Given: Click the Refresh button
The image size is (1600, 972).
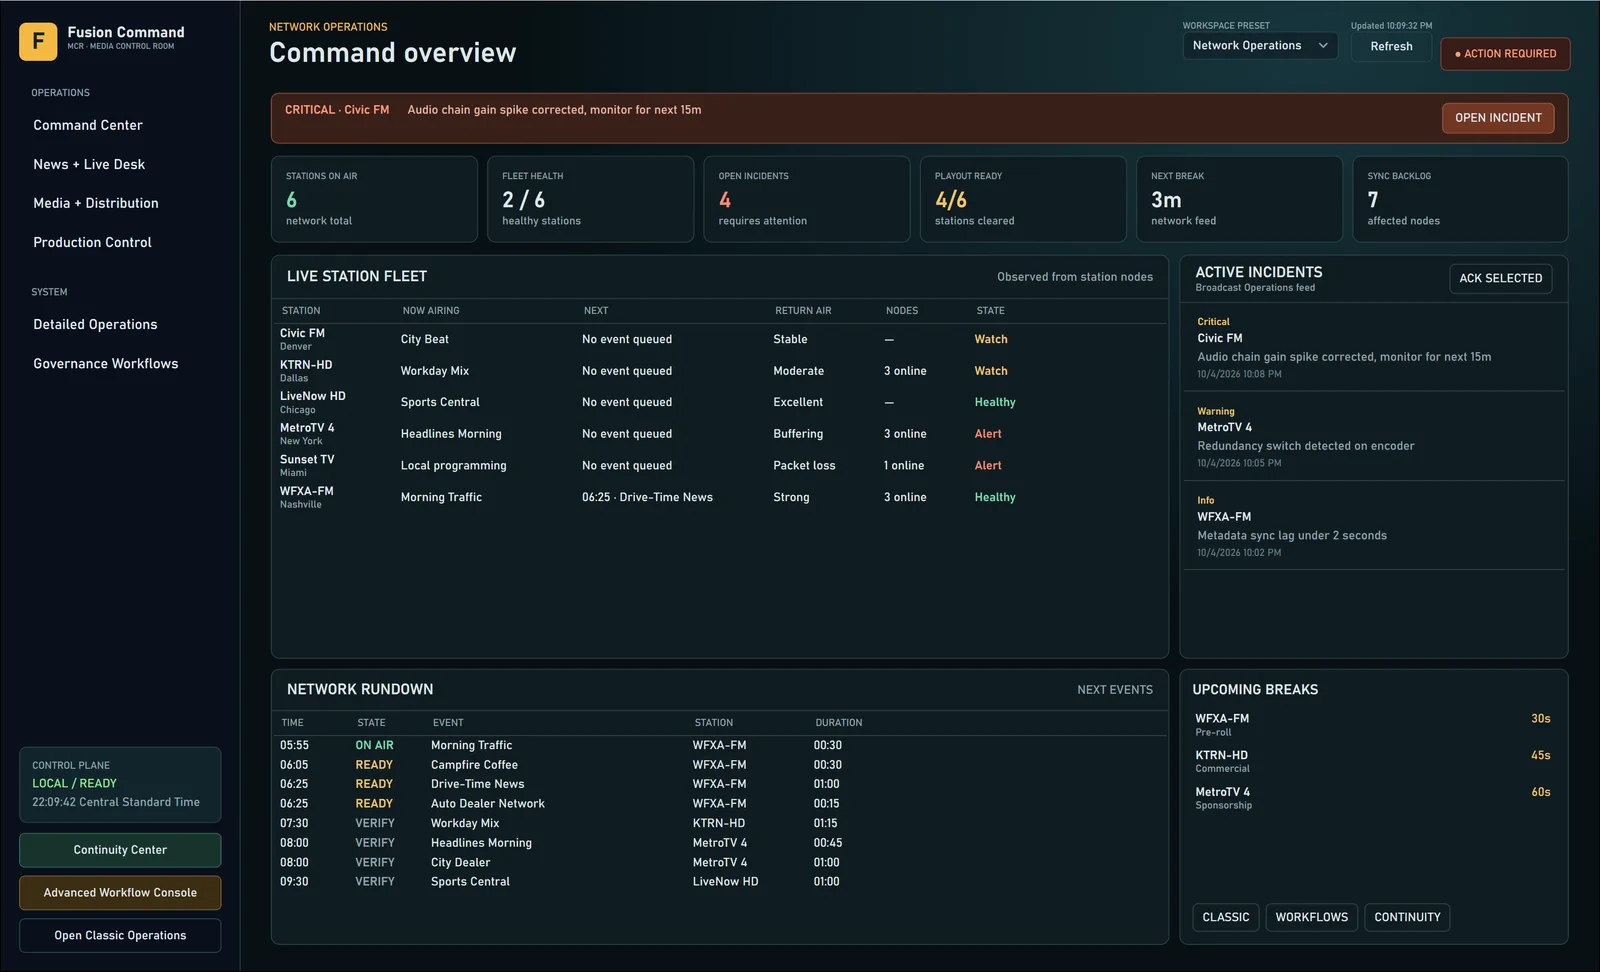Looking at the screenshot, I should click(1391, 47).
